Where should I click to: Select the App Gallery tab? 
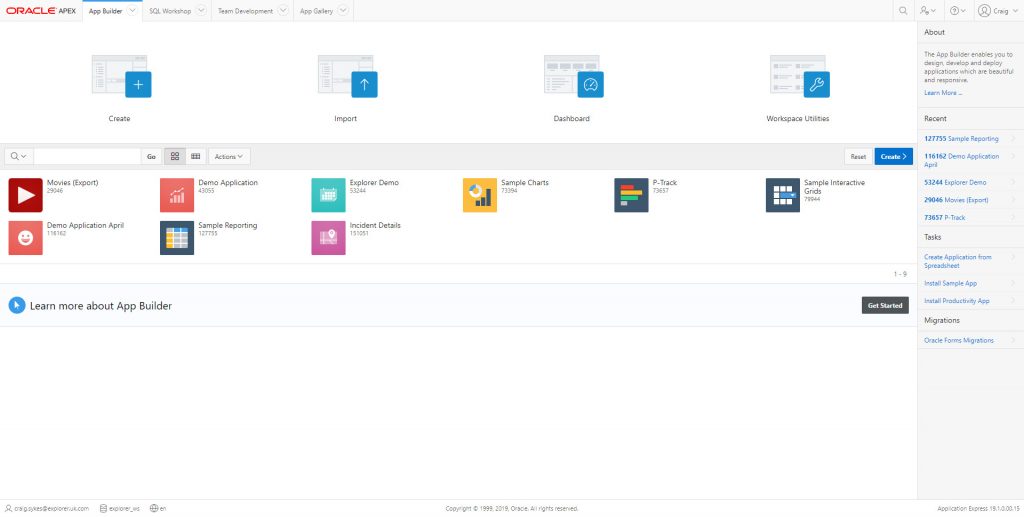[x=316, y=11]
